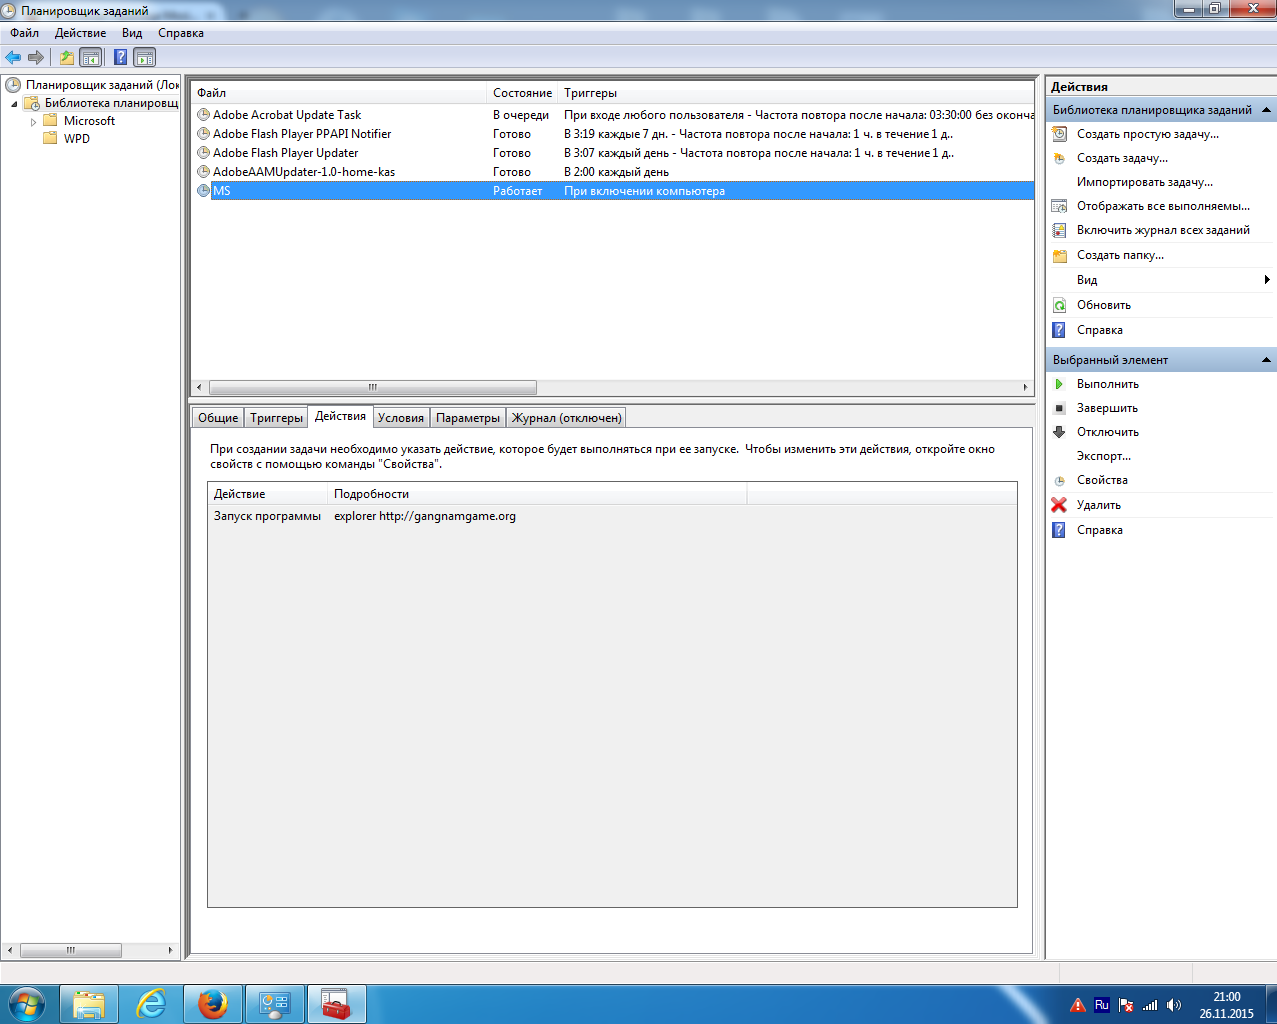Click the task list scroll right arrow
This screenshot has width=1277, height=1024.
click(x=1025, y=387)
